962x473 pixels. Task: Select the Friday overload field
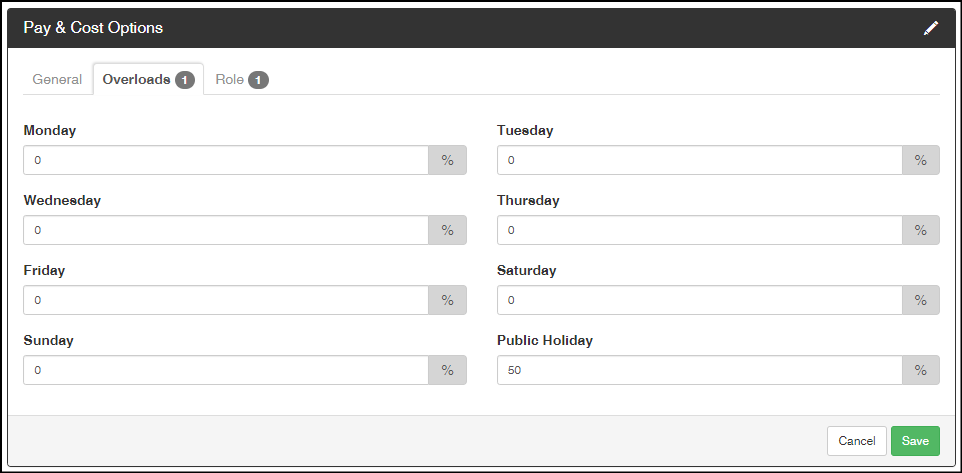[x=226, y=300]
